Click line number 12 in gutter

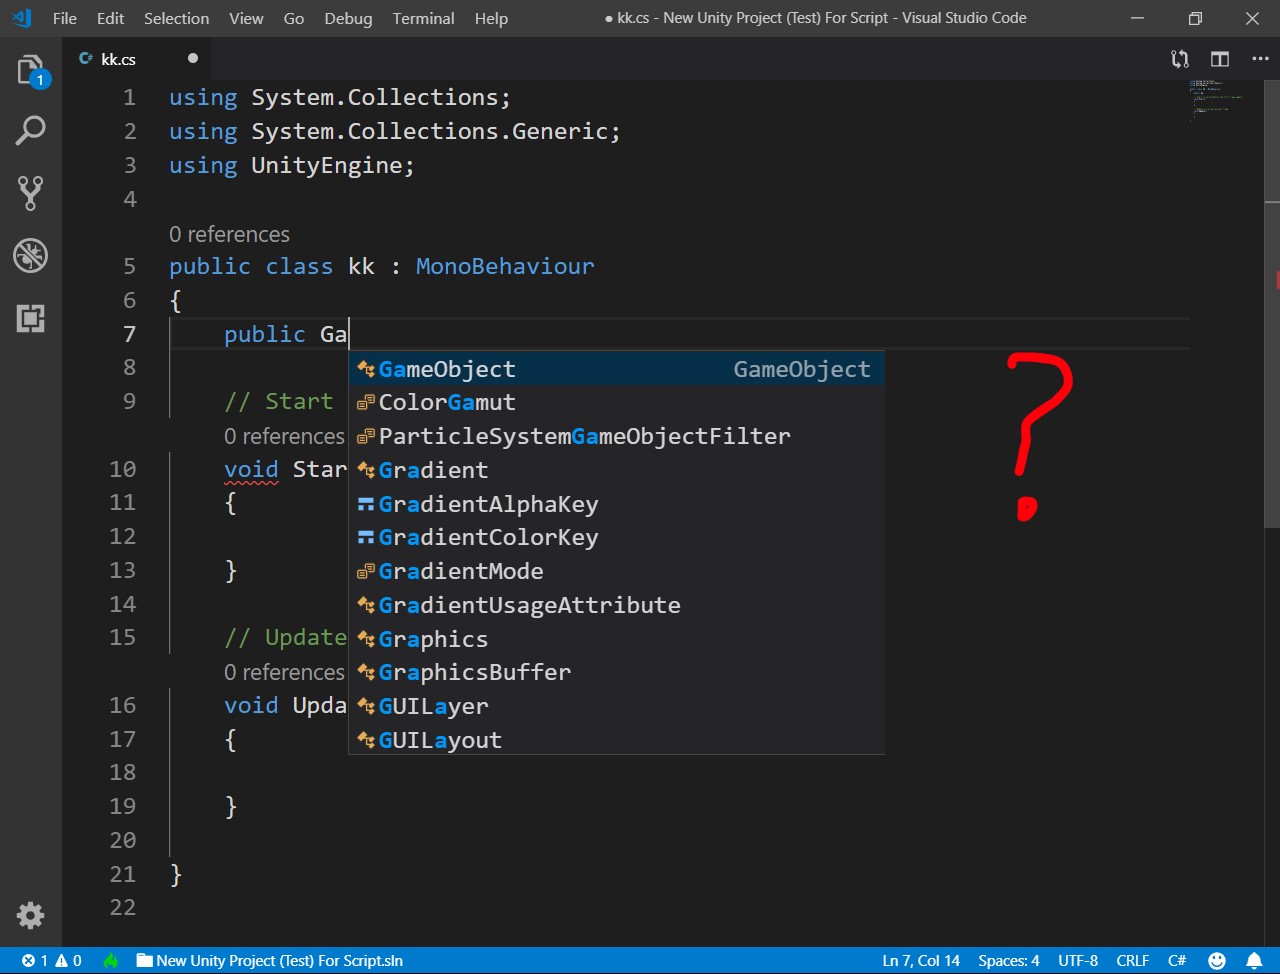pyautogui.click(x=122, y=537)
